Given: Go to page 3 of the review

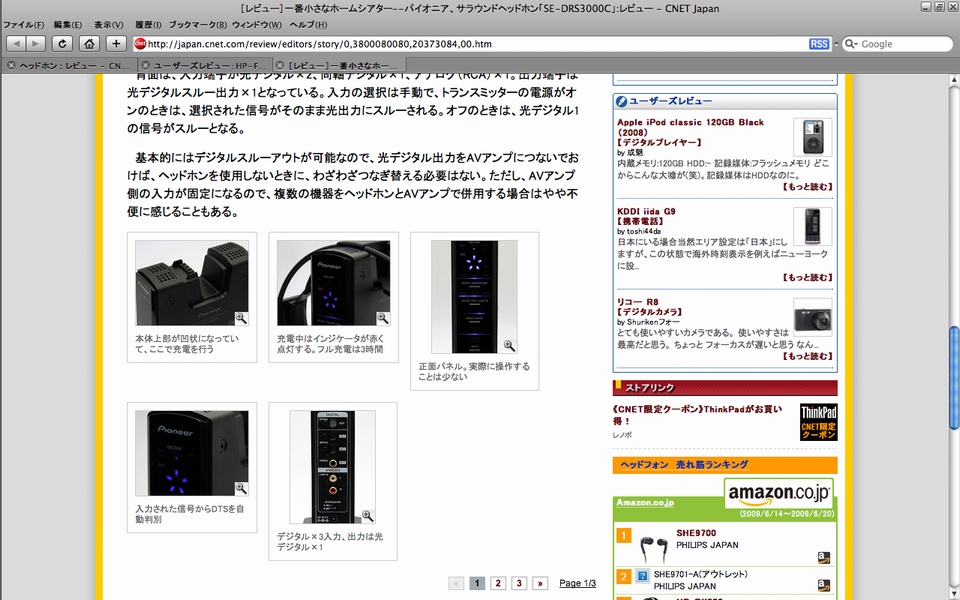Looking at the screenshot, I should pos(519,583).
